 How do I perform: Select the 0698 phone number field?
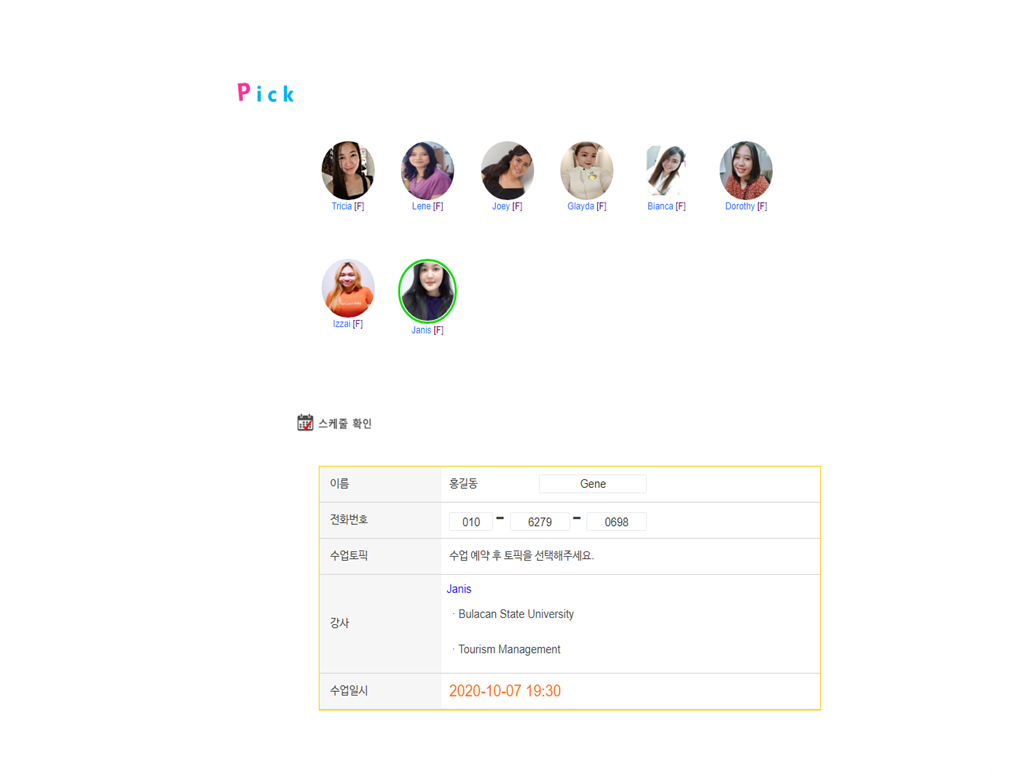click(x=616, y=521)
